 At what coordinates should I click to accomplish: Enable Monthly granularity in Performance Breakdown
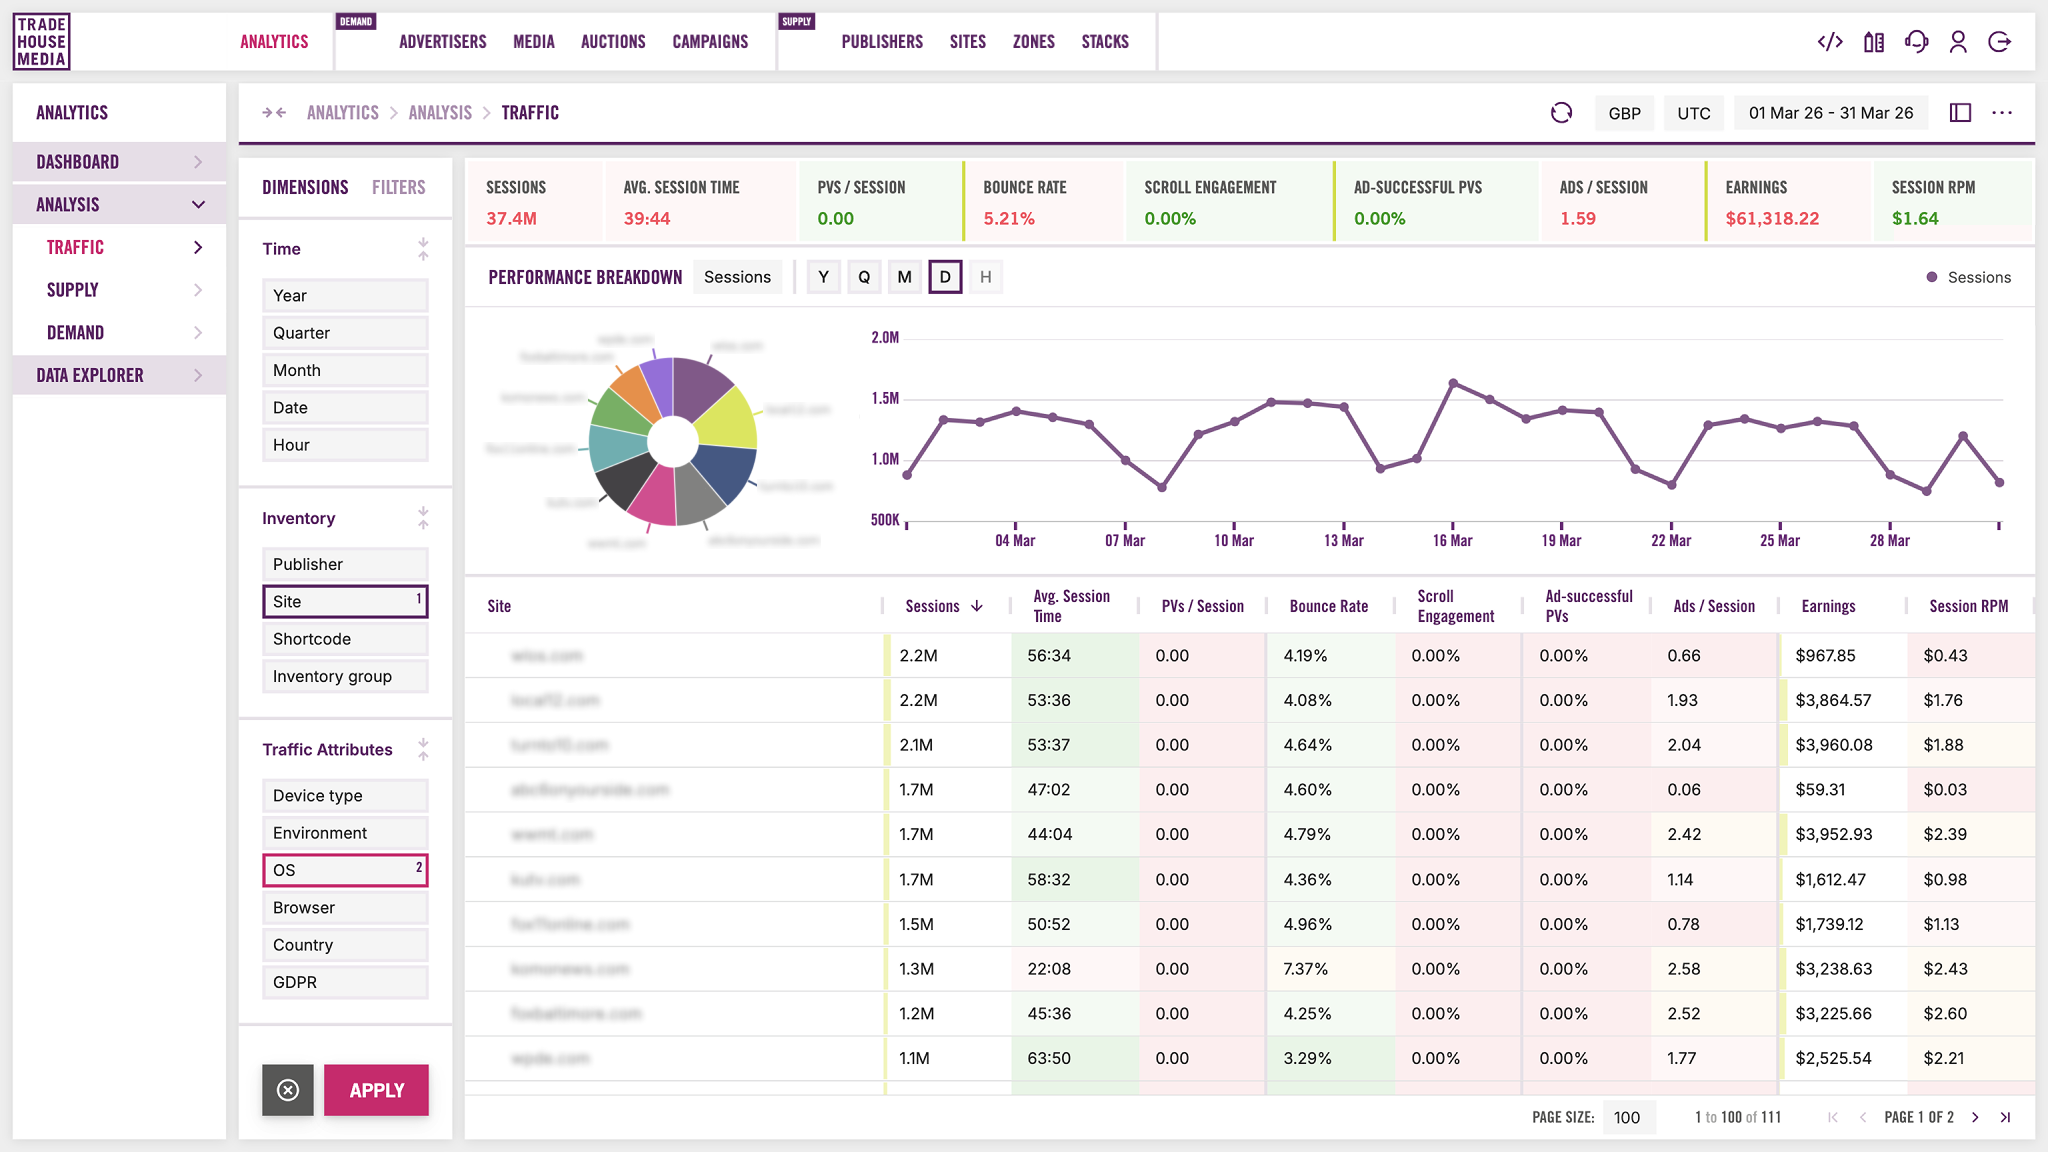904,277
